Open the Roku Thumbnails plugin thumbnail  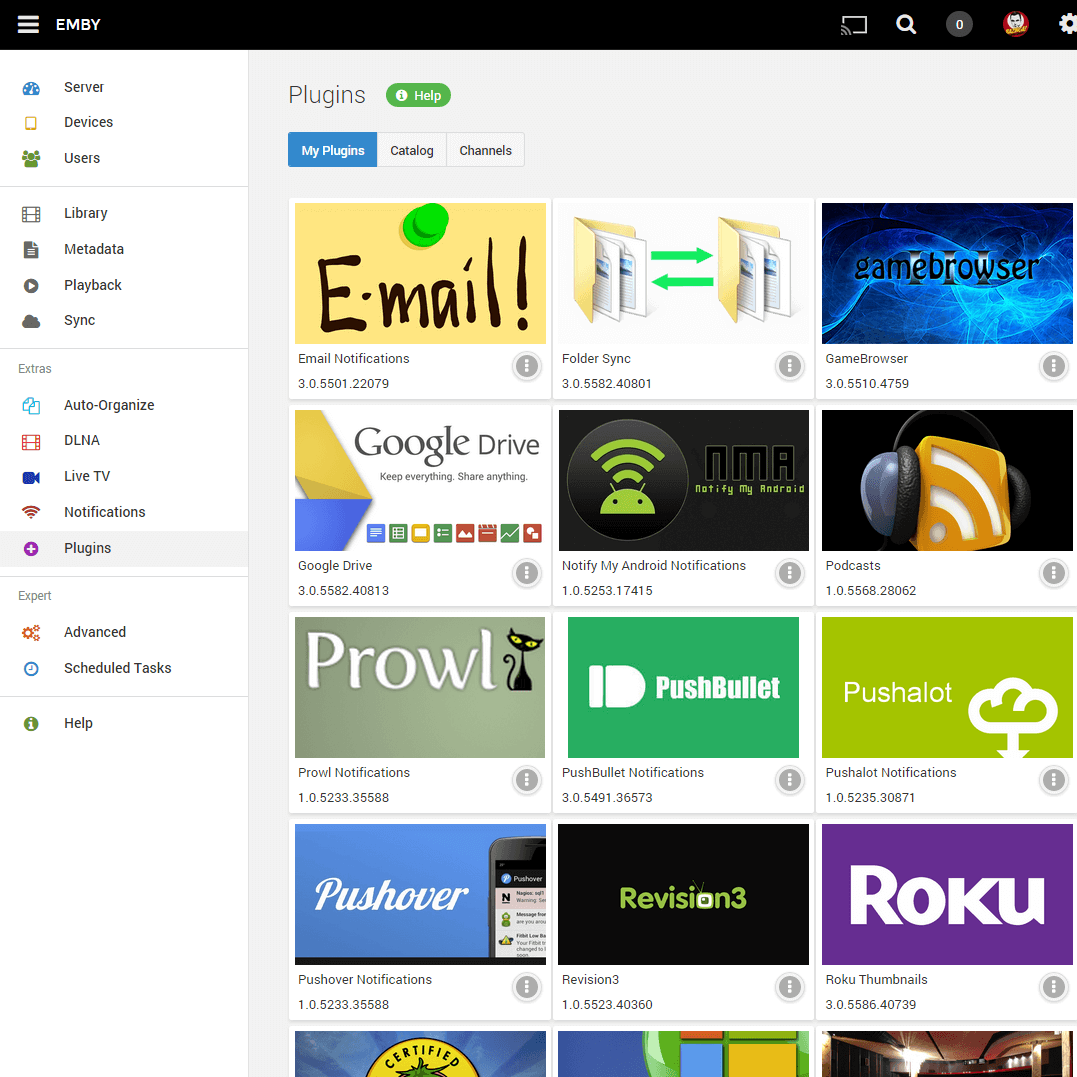click(x=946, y=894)
